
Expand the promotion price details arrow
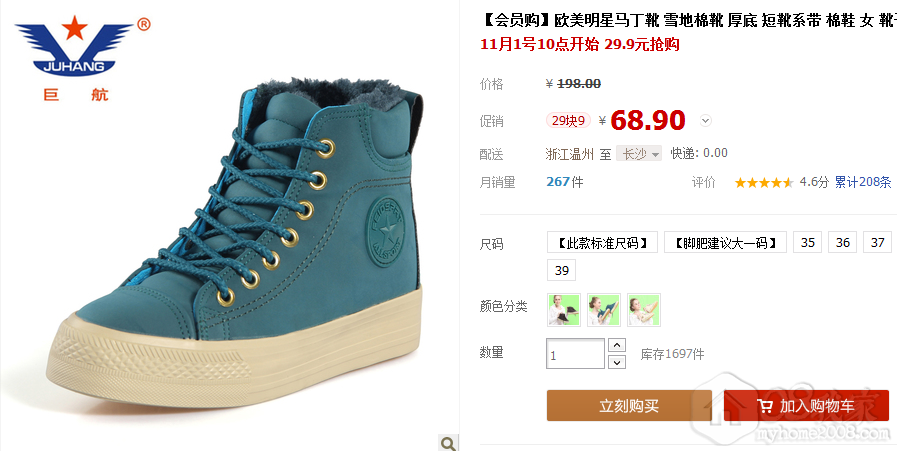tap(706, 121)
